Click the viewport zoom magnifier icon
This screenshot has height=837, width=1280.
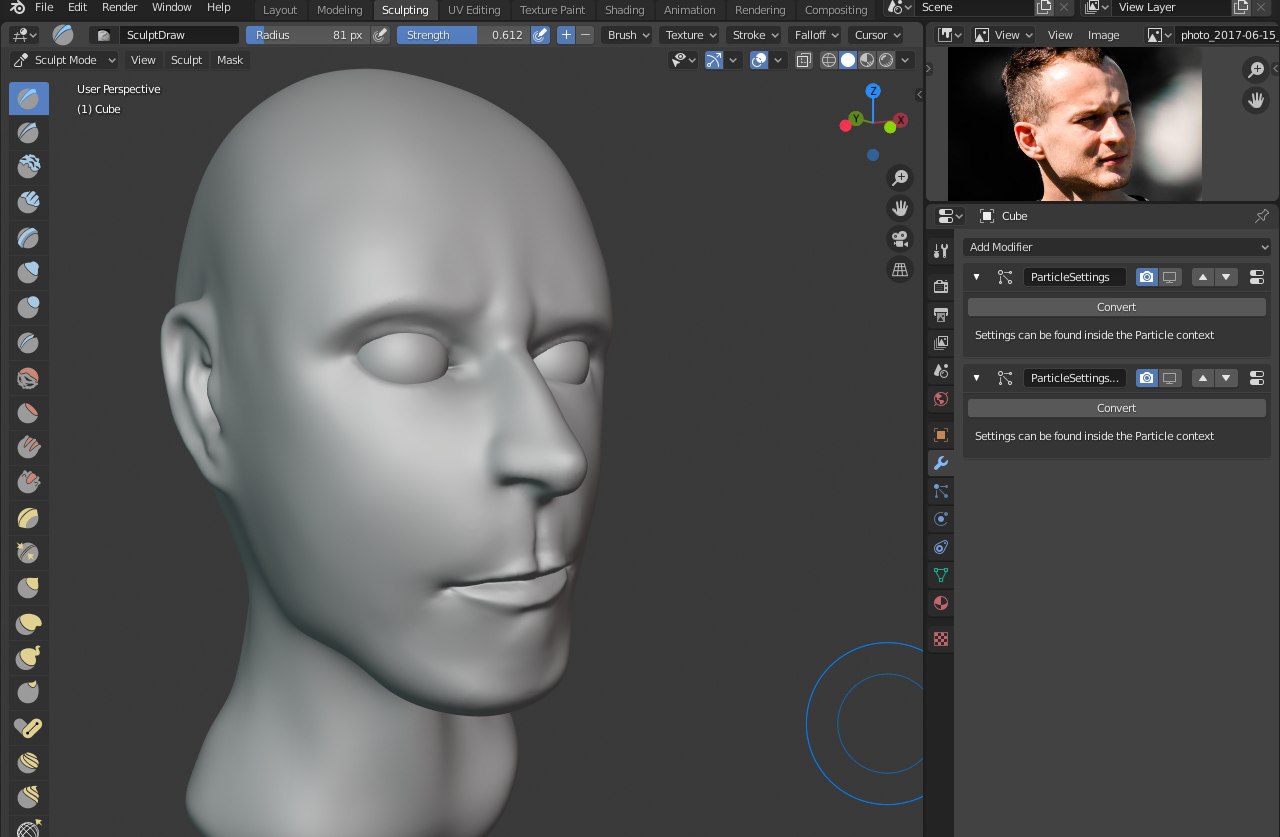(x=900, y=178)
